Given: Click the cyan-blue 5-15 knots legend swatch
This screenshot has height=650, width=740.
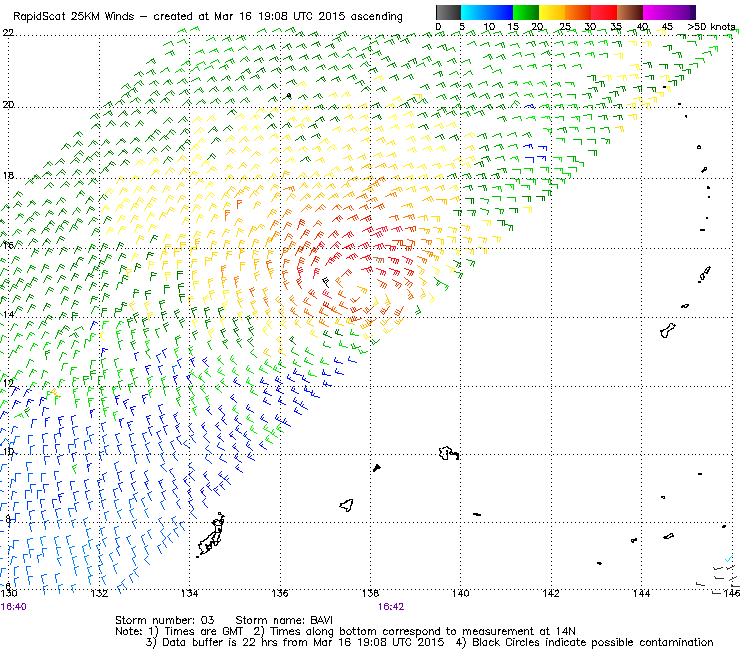Looking at the screenshot, I should tap(487, 12).
